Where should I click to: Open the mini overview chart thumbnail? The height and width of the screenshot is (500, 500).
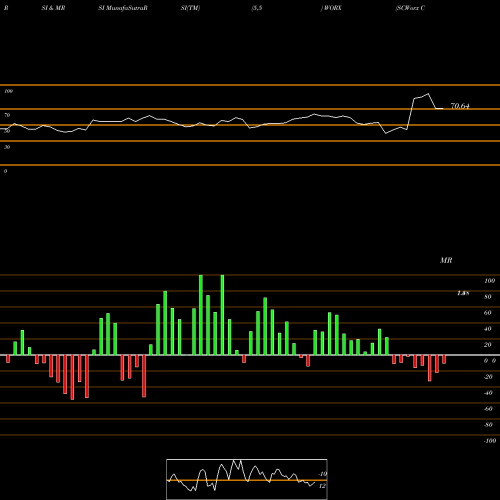pyautogui.click(x=247, y=479)
